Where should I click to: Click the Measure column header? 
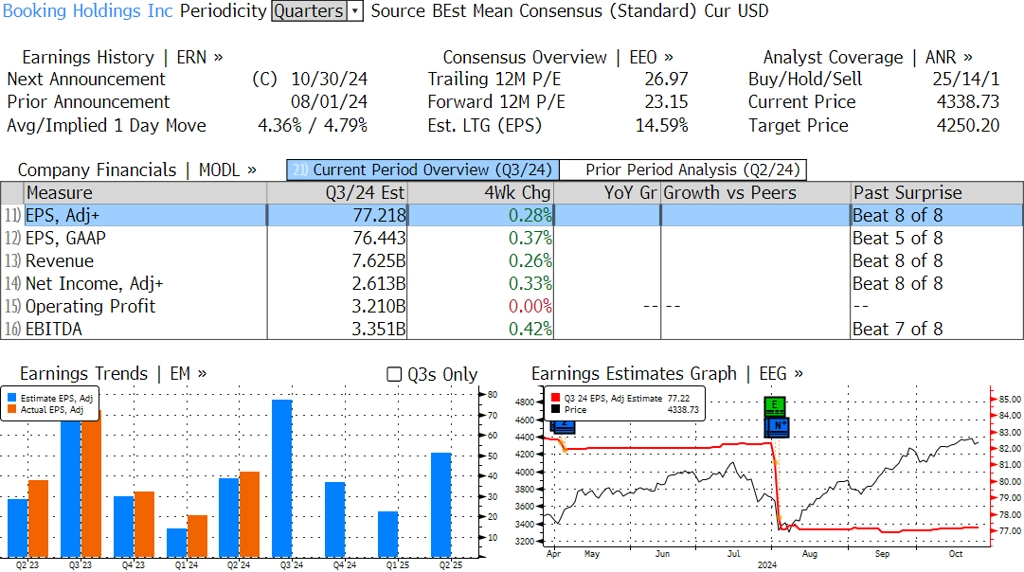(x=145, y=193)
